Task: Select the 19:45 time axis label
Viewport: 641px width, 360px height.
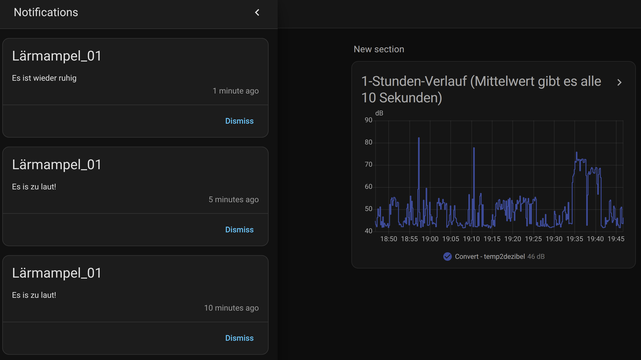Action: pyautogui.click(x=616, y=239)
